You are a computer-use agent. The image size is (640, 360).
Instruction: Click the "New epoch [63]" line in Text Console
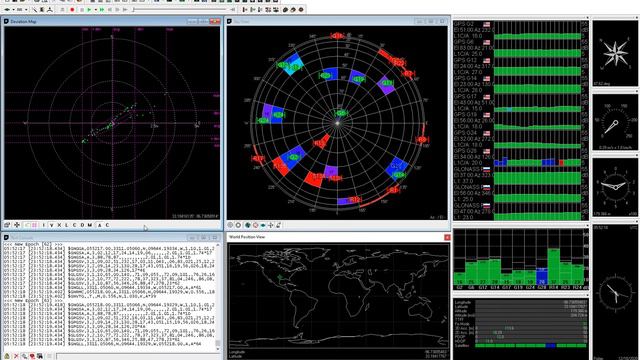tap(34, 300)
